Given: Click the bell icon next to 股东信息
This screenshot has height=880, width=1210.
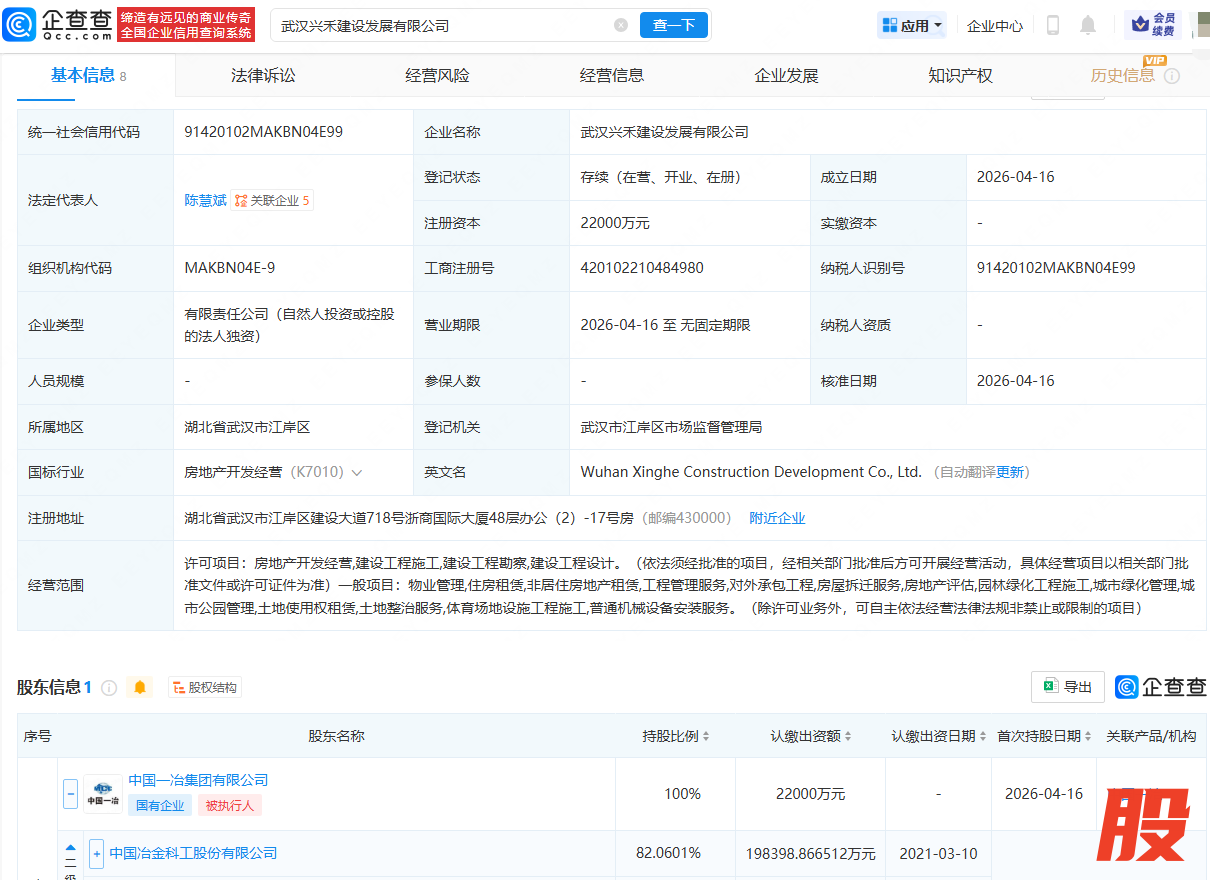Looking at the screenshot, I should point(140,687).
